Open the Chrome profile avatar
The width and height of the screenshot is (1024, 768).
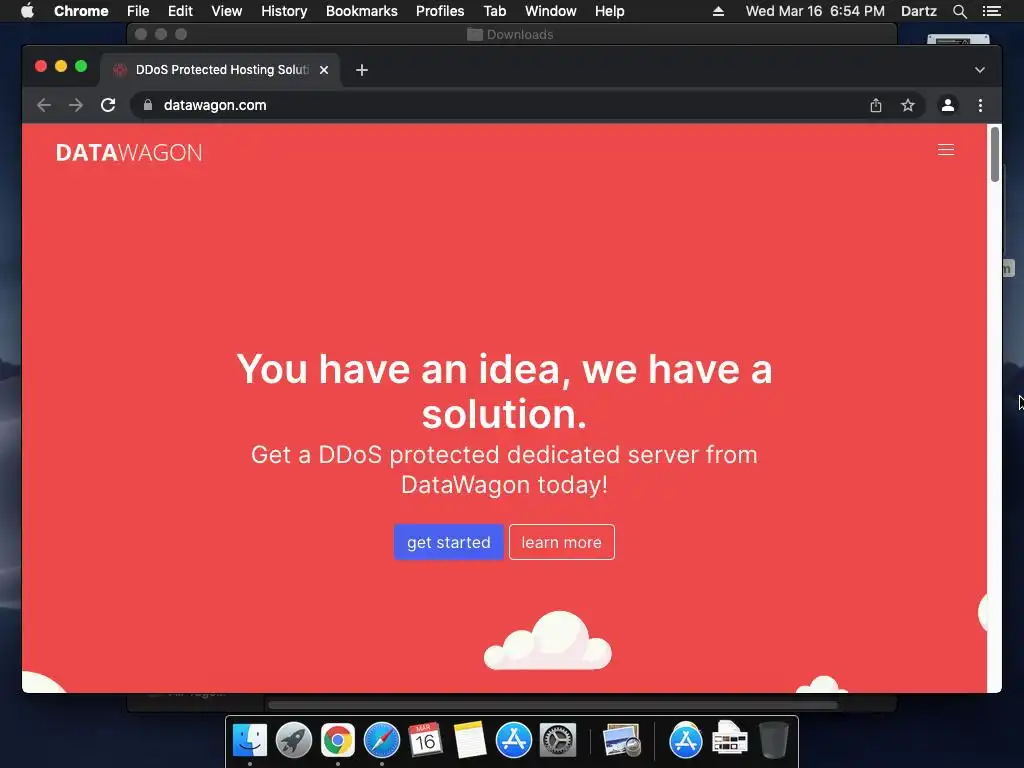pos(948,105)
